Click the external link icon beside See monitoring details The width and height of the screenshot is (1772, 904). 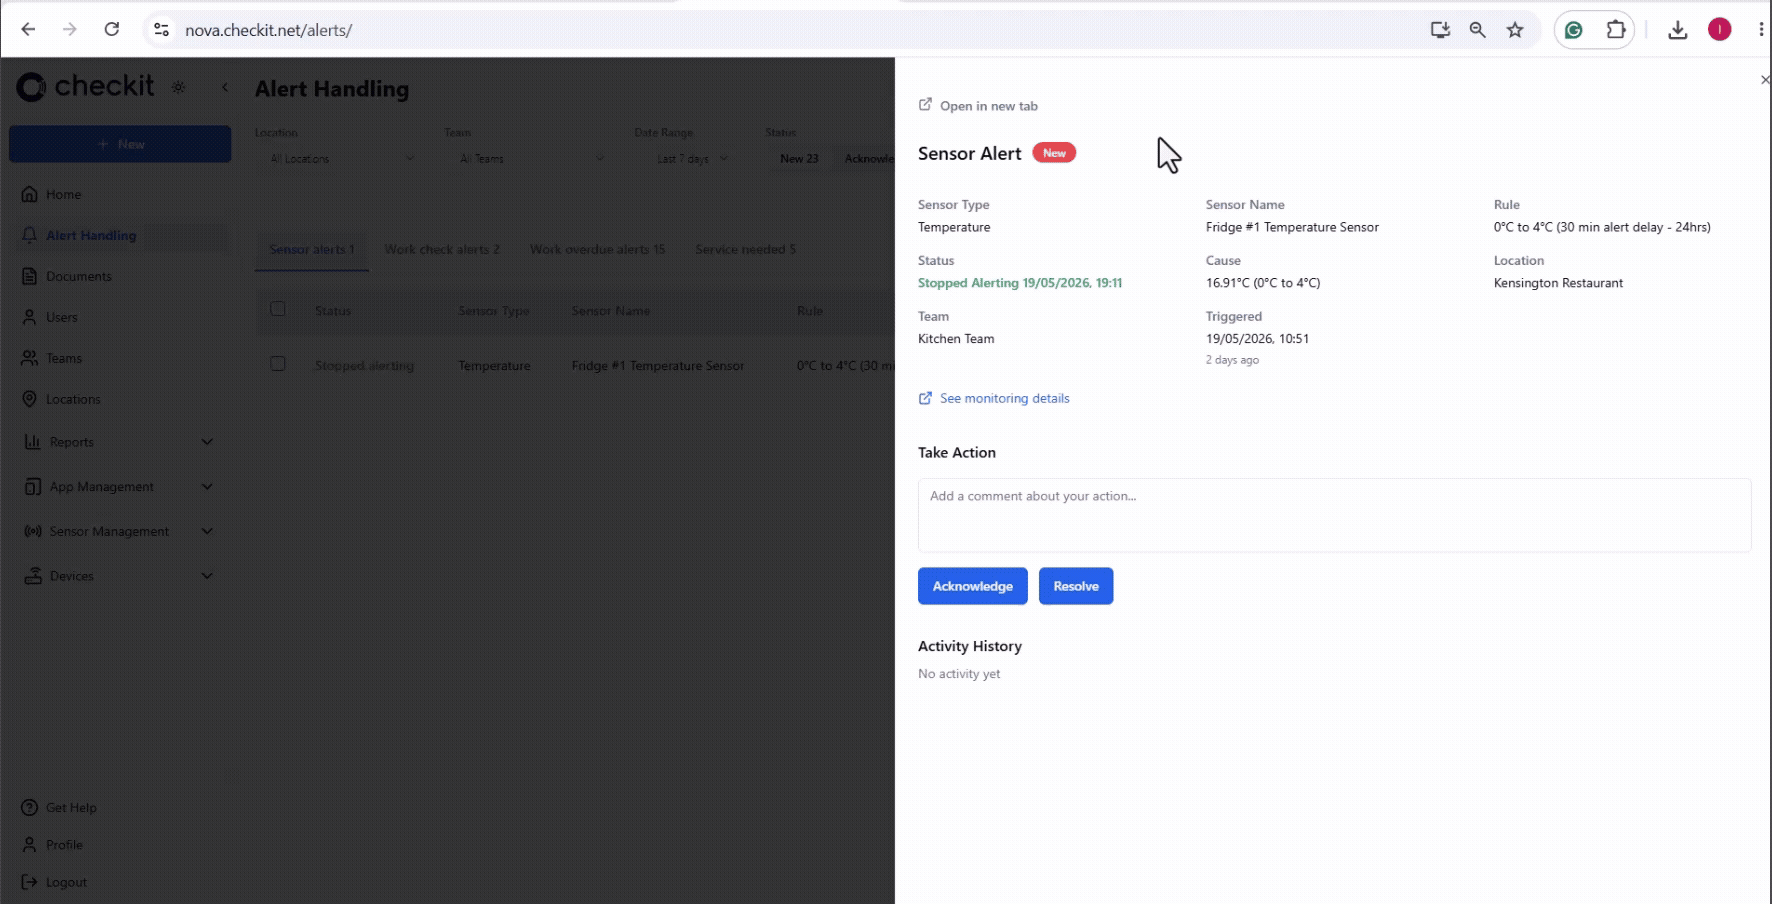pyautogui.click(x=925, y=398)
